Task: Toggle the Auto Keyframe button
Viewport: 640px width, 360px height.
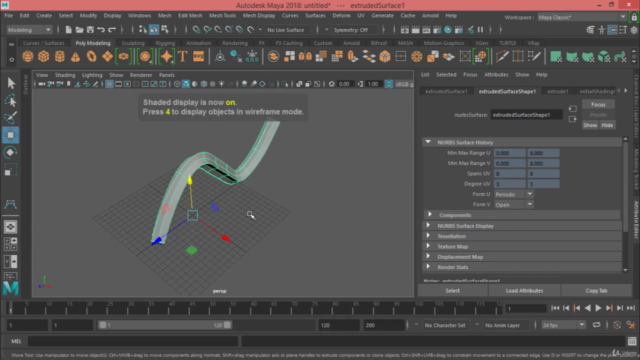Action: [617, 325]
